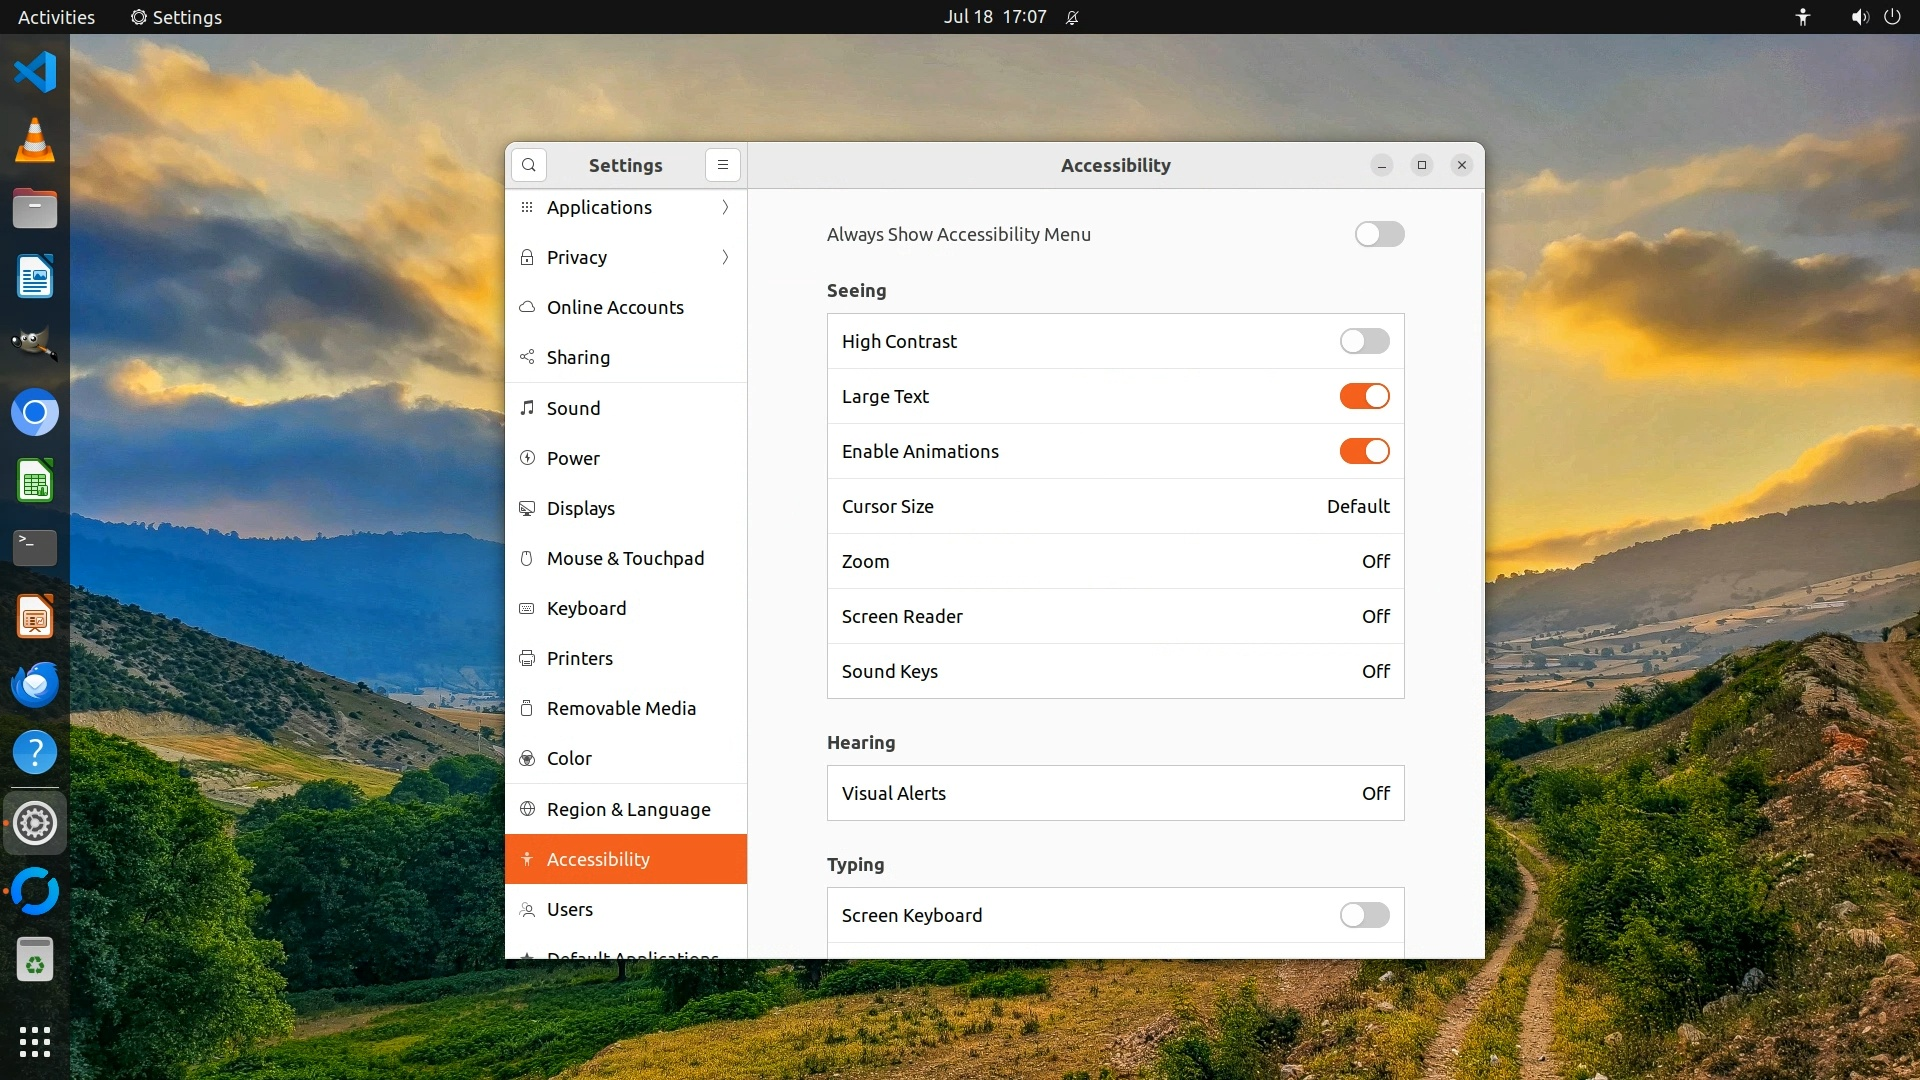
Task: Select Mouse & Touchpad in sidebar
Action: point(625,558)
